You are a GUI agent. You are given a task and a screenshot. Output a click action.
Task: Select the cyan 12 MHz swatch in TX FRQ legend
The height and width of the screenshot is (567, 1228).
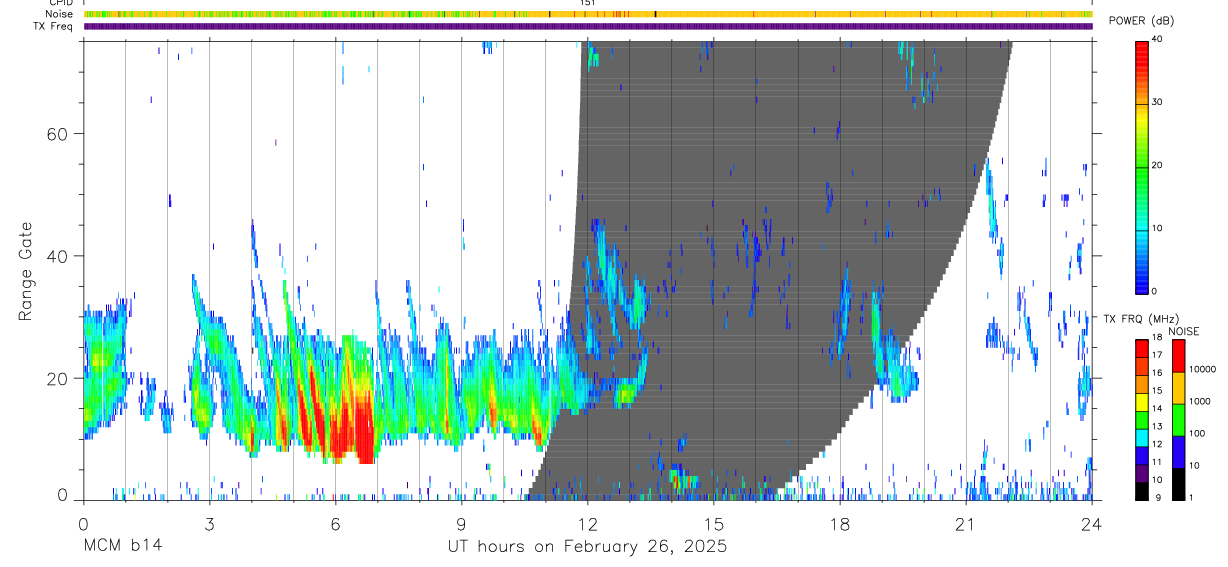click(1142, 438)
